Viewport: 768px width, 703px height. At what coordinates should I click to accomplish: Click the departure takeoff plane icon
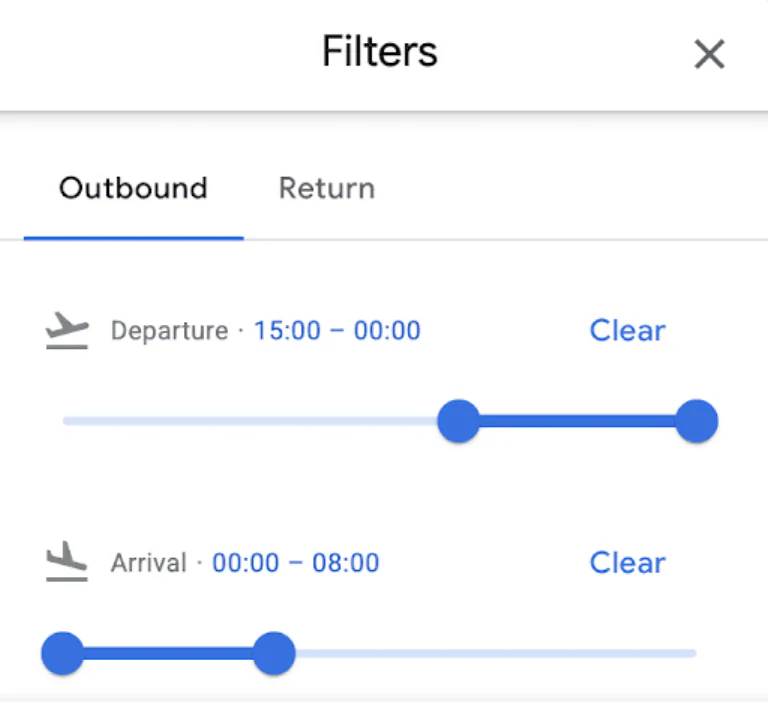pyautogui.click(x=67, y=331)
